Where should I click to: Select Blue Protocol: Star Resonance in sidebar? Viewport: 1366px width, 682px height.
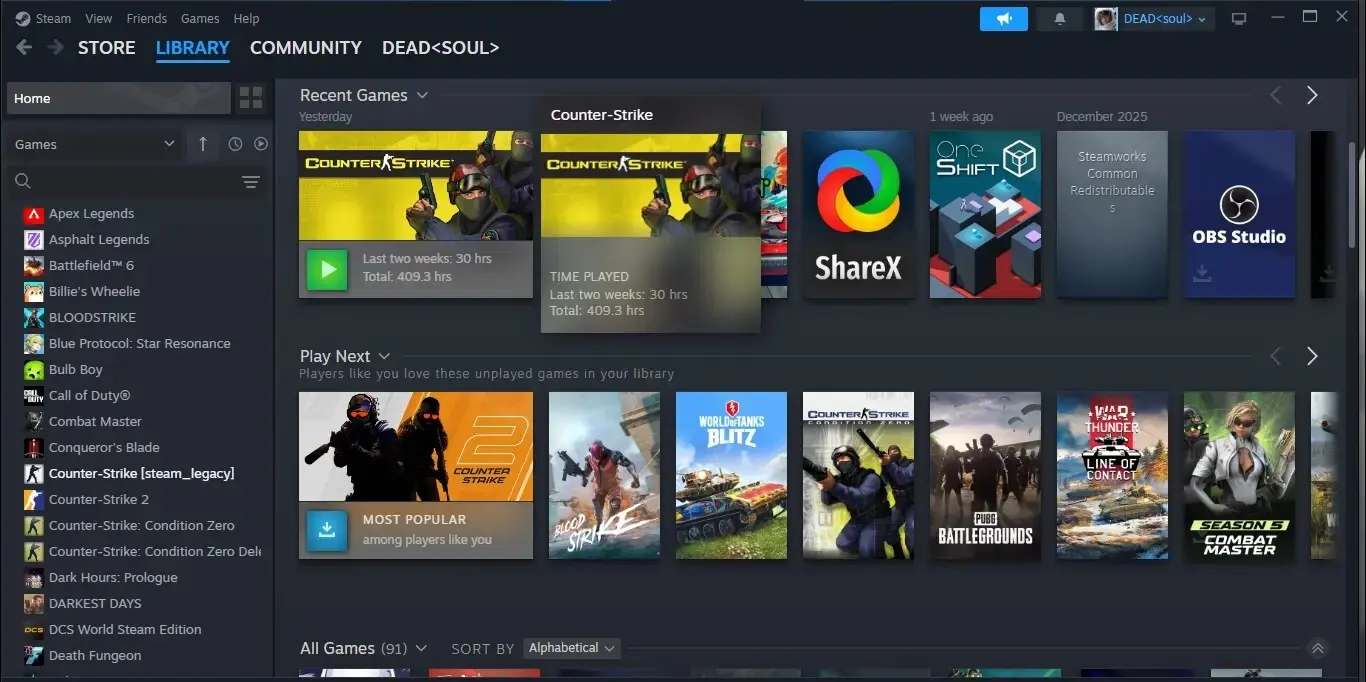(x=139, y=344)
